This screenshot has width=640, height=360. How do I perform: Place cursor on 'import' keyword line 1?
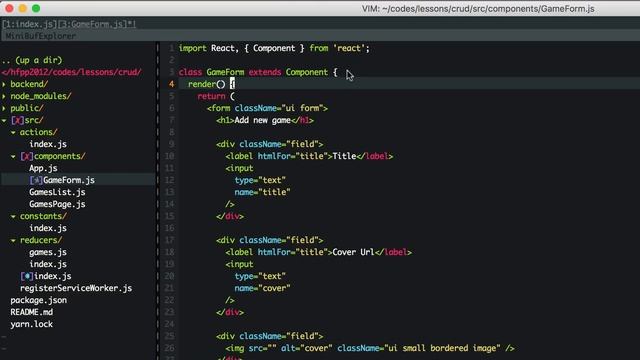[x=193, y=48]
